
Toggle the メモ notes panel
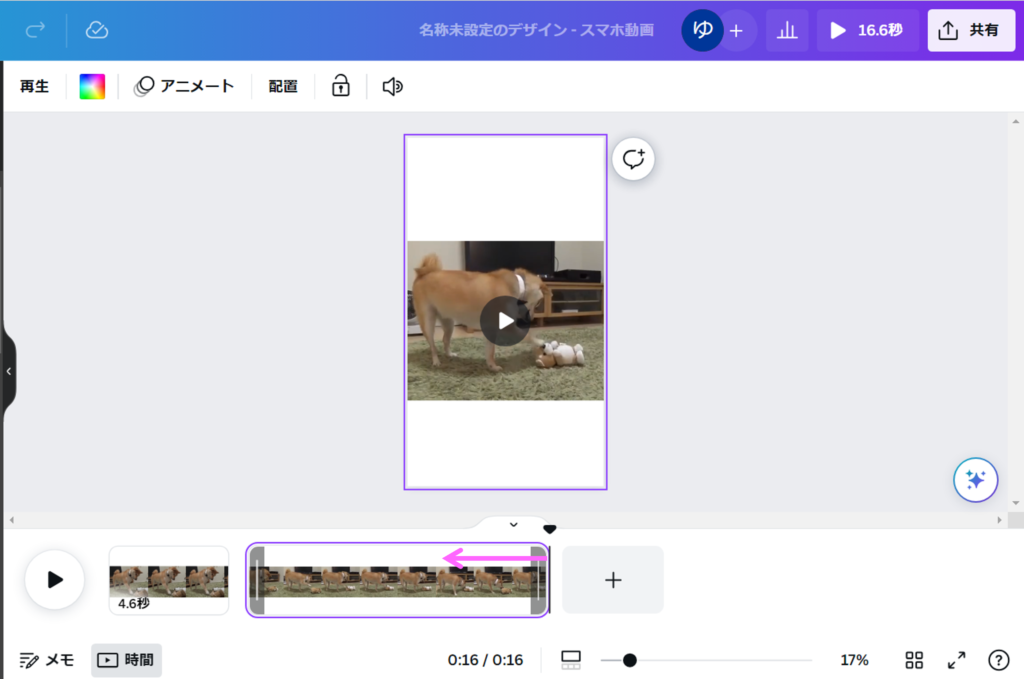47,660
